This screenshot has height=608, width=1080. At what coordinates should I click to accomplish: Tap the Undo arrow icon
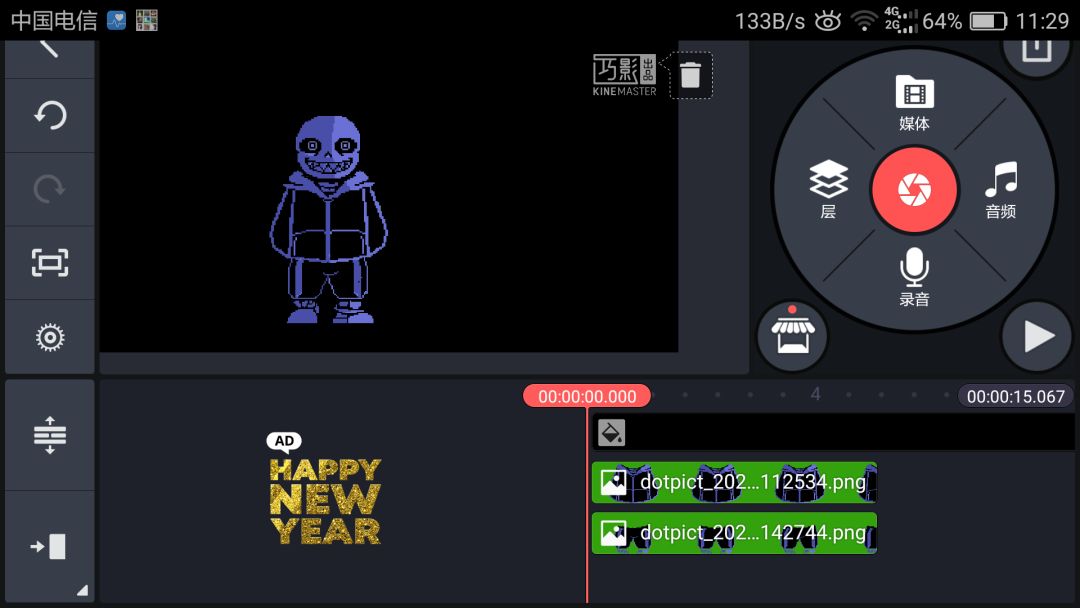pos(50,115)
